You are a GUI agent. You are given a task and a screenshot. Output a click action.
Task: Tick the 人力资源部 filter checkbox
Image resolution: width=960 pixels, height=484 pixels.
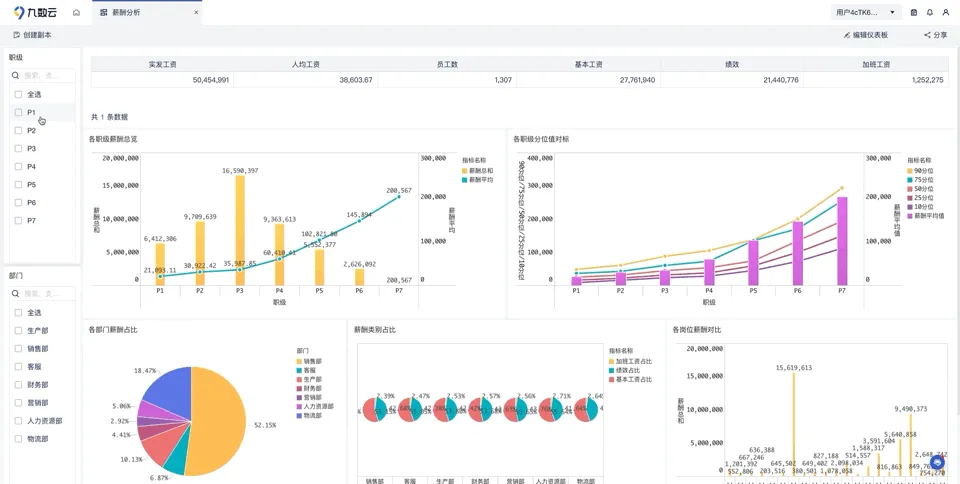pyautogui.click(x=18, y=421)
